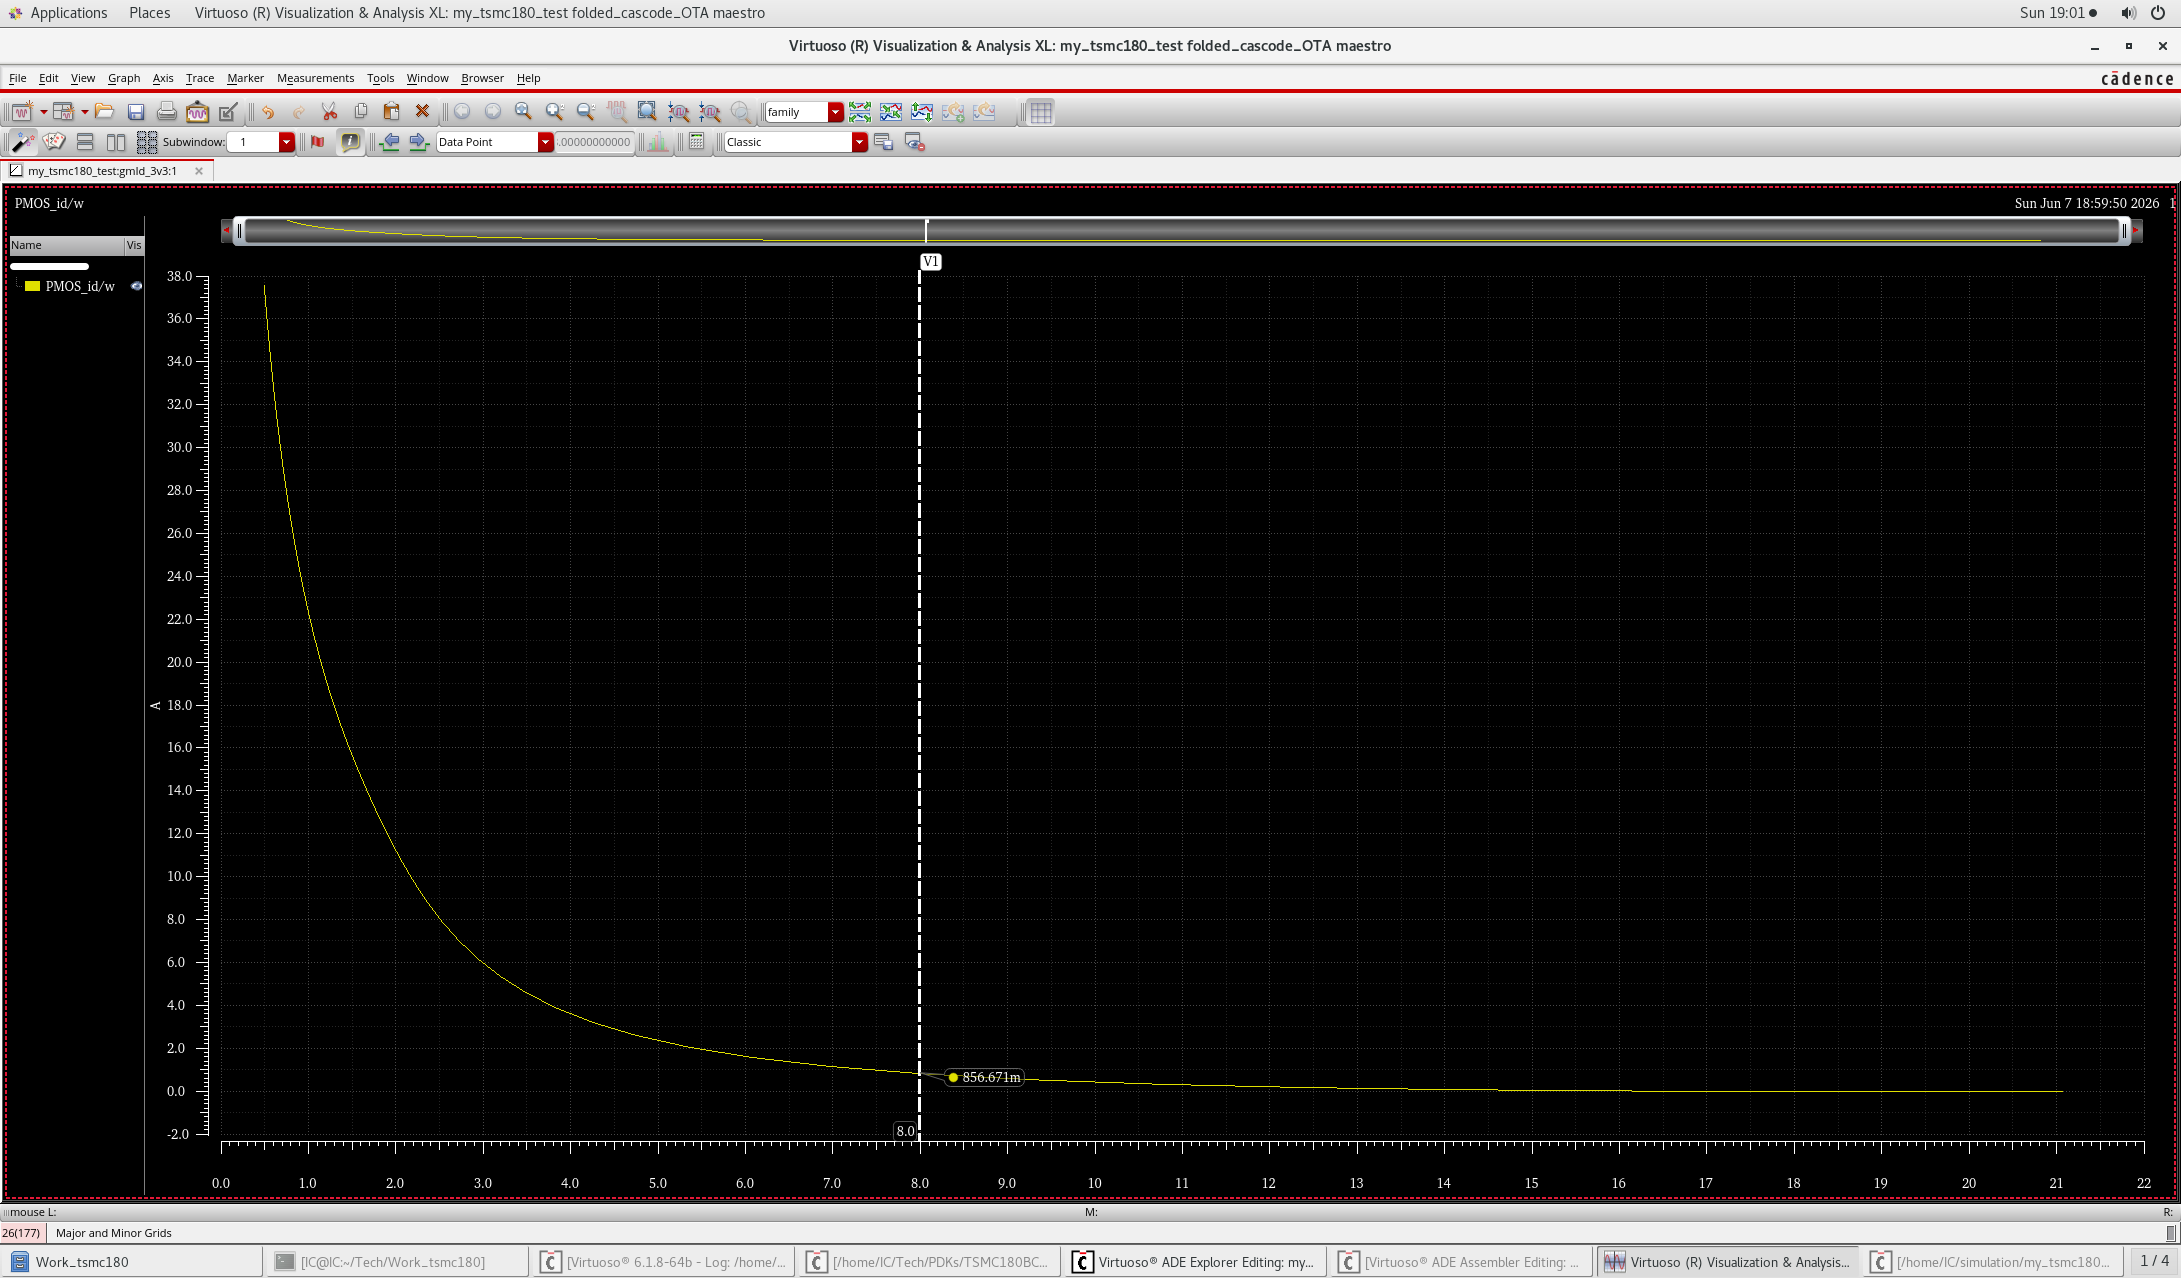Image resolution: width=2181 pixels, height=1278 pixels.
Task: Click the undo arrow icon
Action: point(267,112)
